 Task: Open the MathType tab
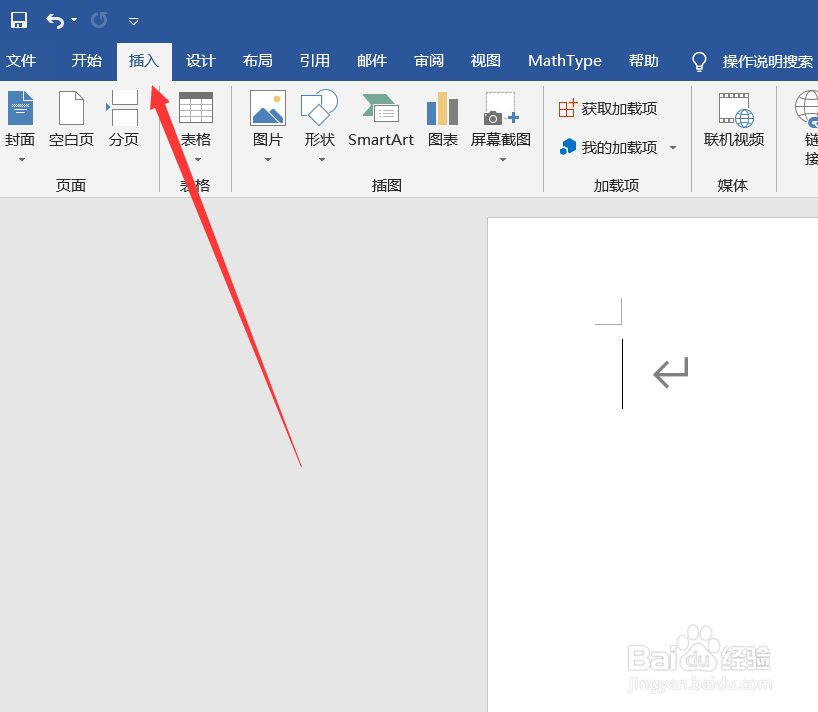[x=565, y=61]
